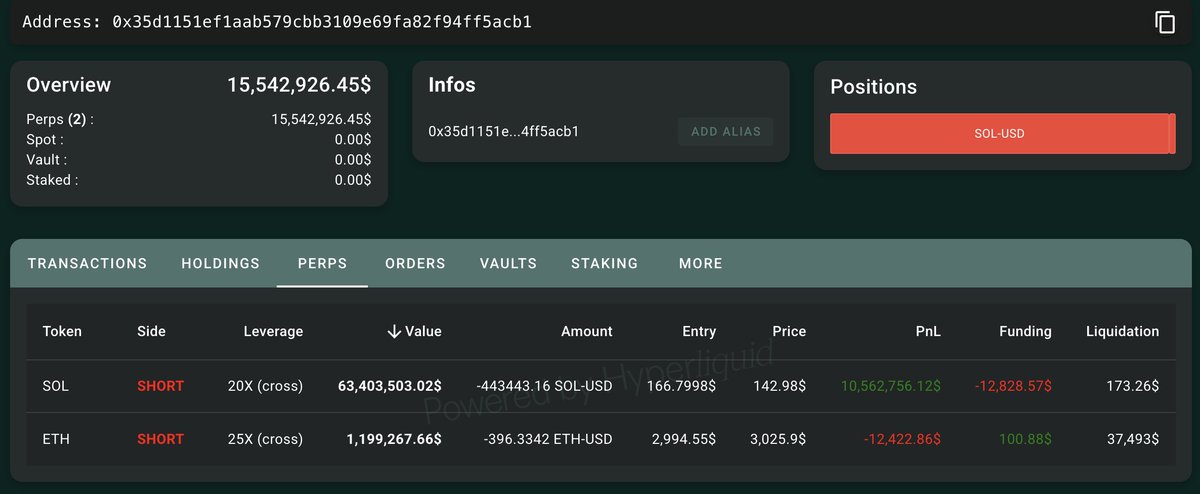1200x494 pixels.
Task: Click the shortened address in Infos
Action: (503, 131)
